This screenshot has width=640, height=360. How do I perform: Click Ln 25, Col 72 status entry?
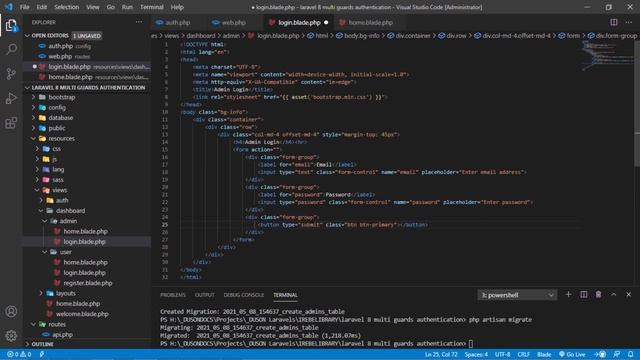pos(441,354)
